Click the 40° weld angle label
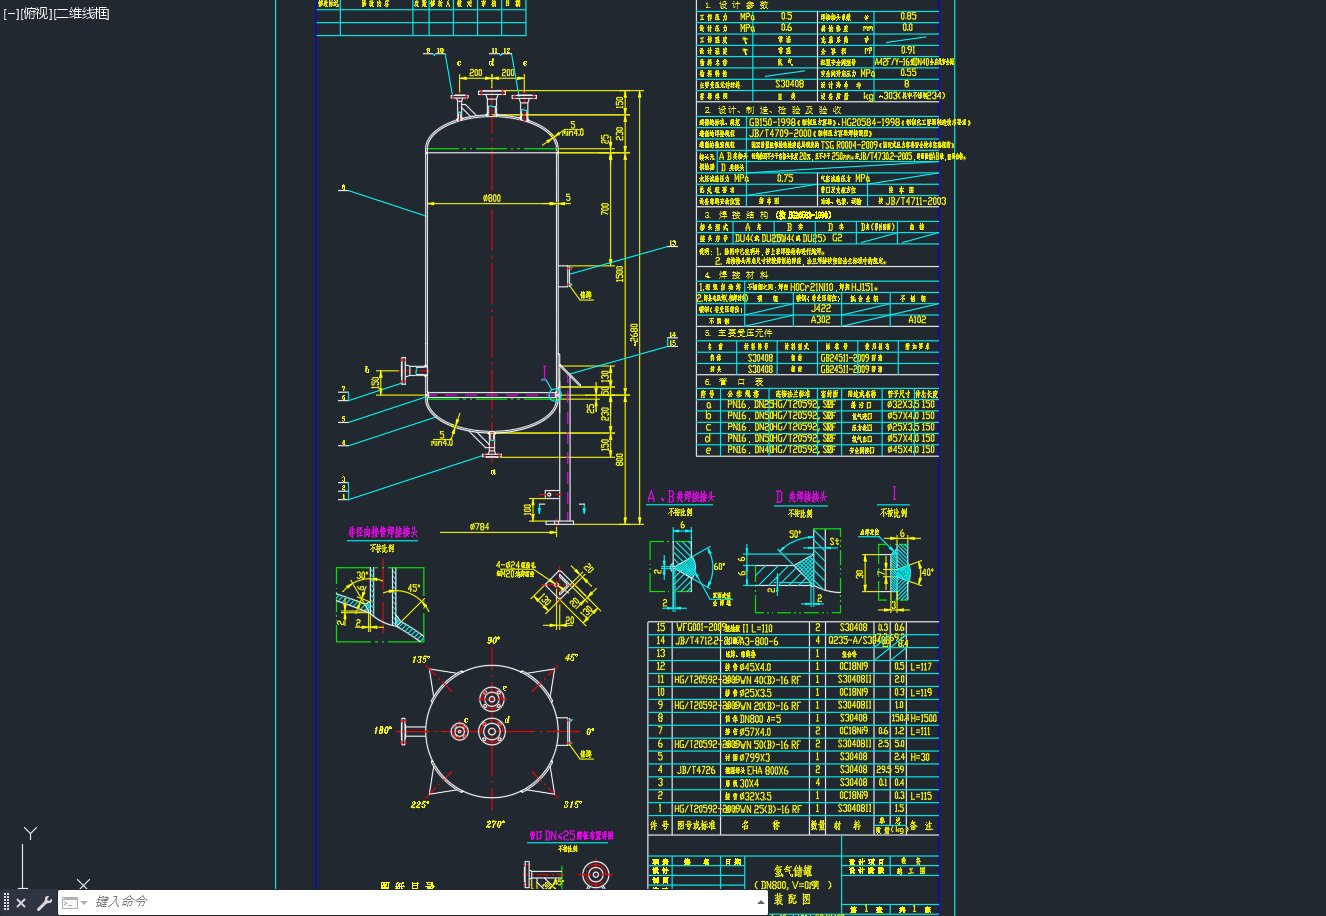The width and height of the screenshot is (1326, 916). click(927, 573)
